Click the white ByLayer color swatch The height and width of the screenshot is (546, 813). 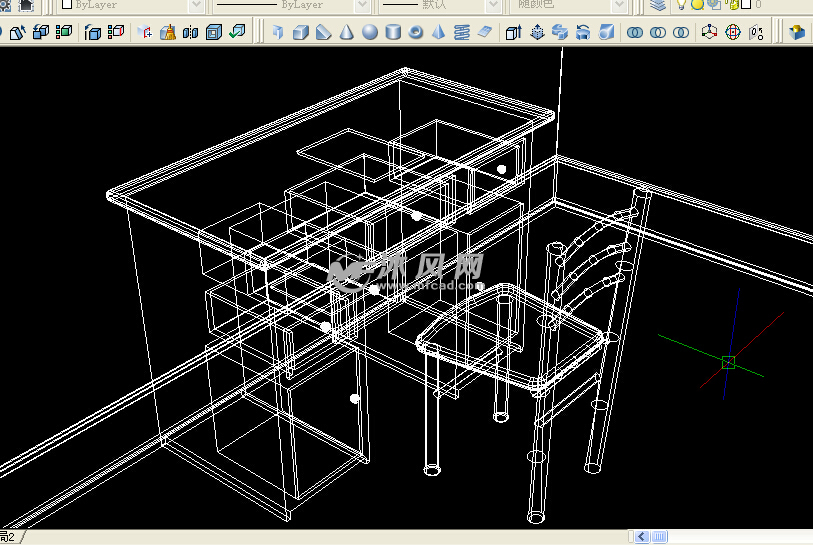click(67, 5)
